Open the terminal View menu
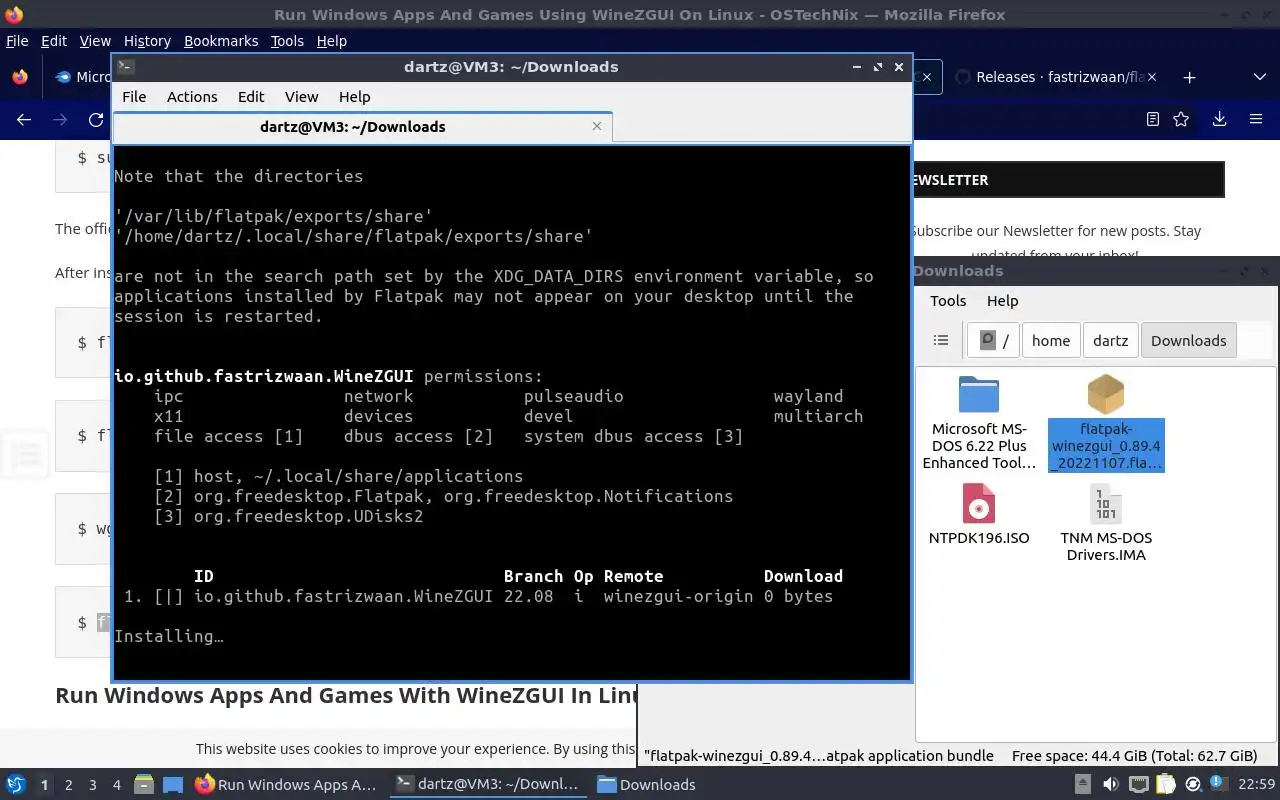This screenshot has width=1280, height=800. 301,97
